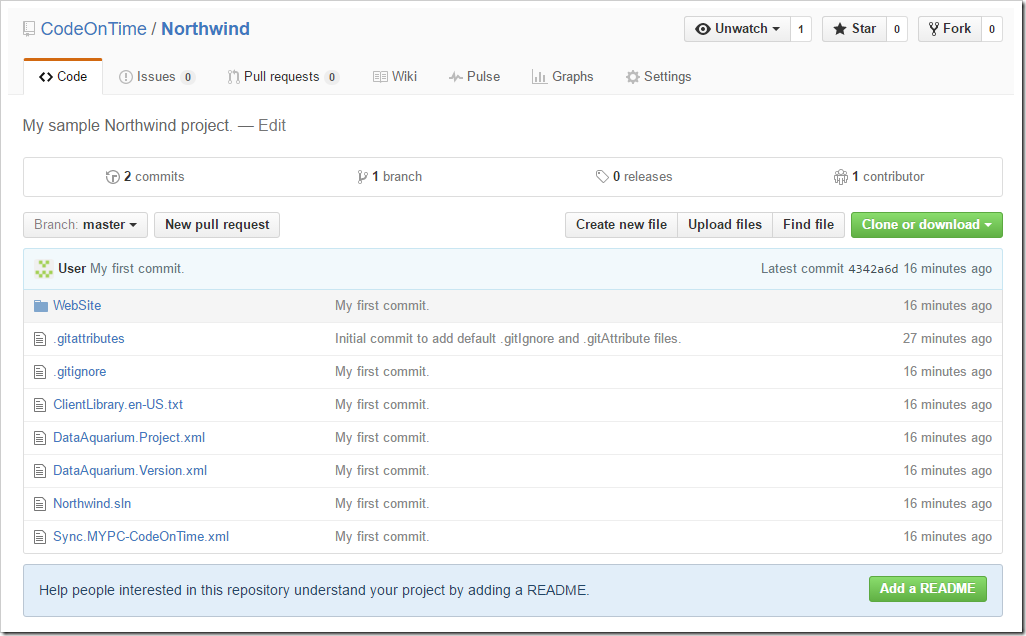Viewport: 1026px width, 636px height.
Task: Click 16 minutes ago on Northwind.sln row
Action: tap(947, 504)
